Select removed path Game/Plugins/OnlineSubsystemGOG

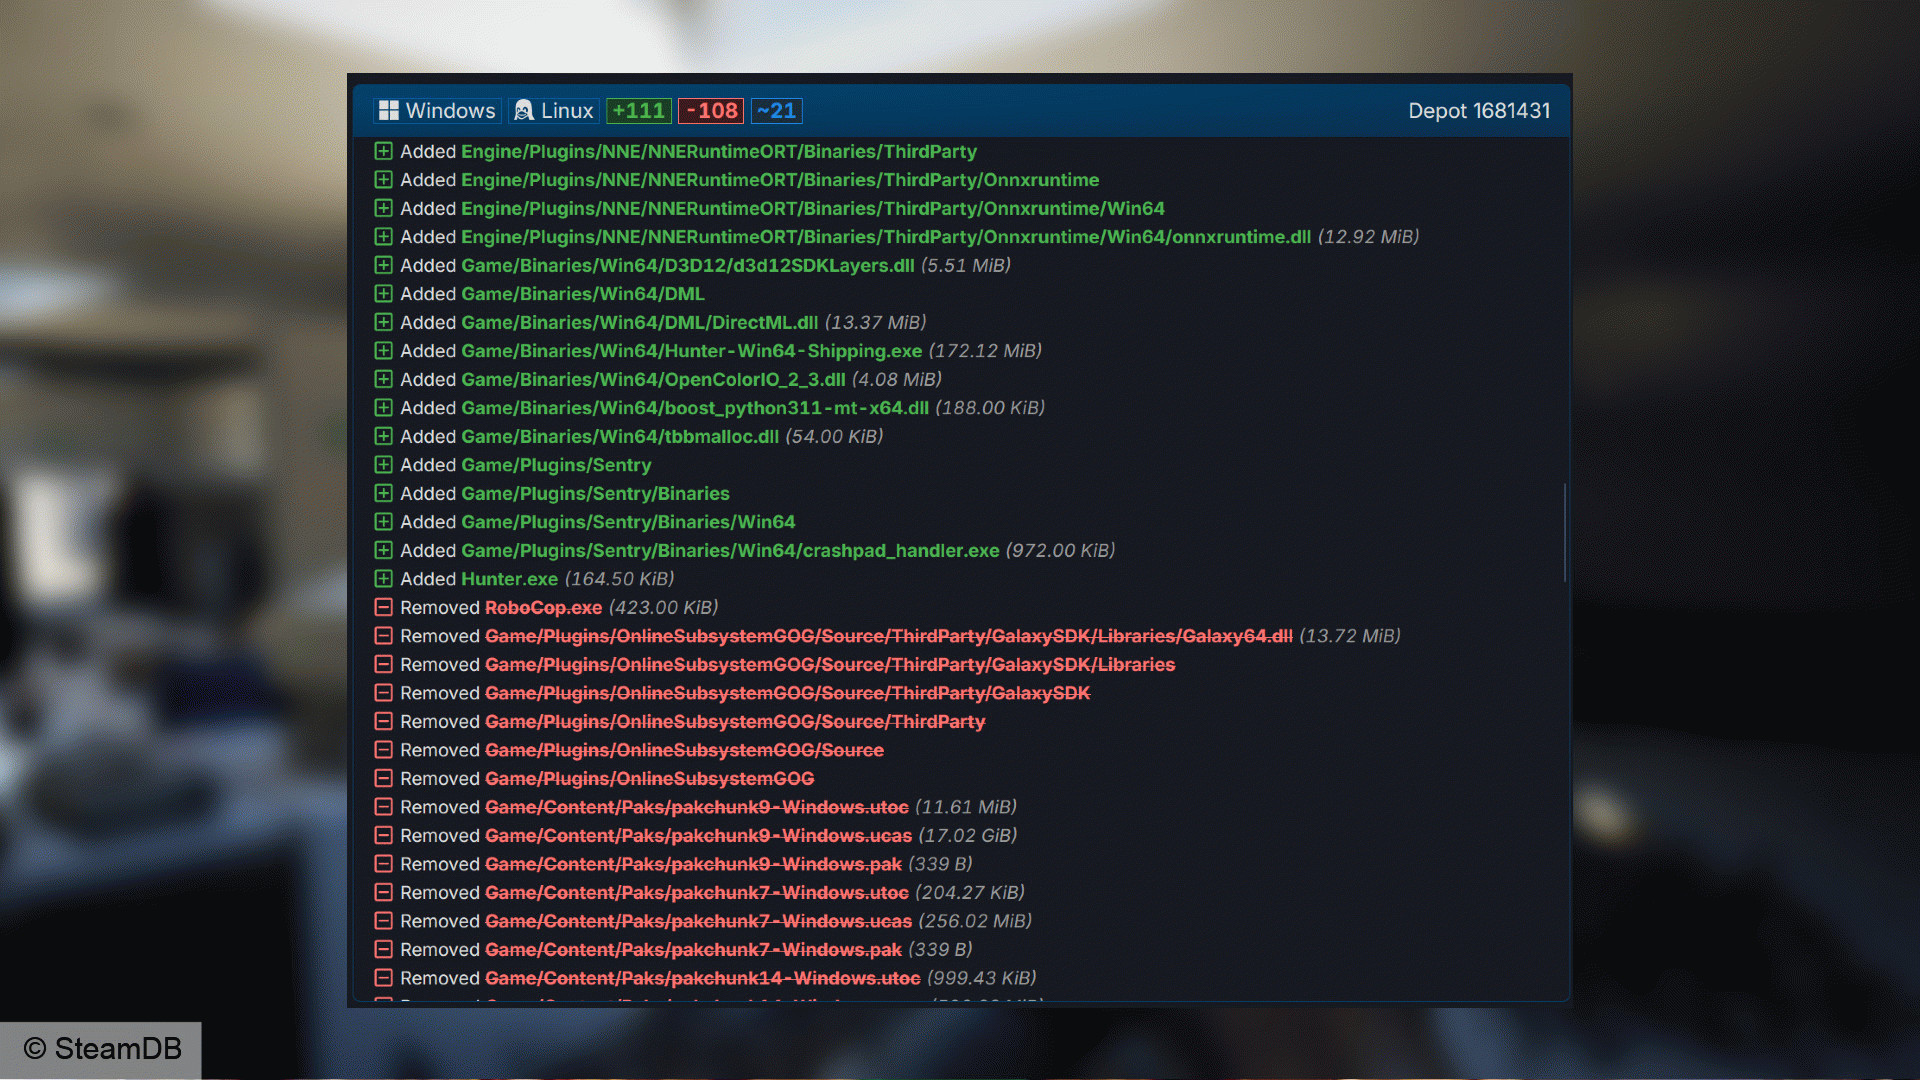click(650, 778)
